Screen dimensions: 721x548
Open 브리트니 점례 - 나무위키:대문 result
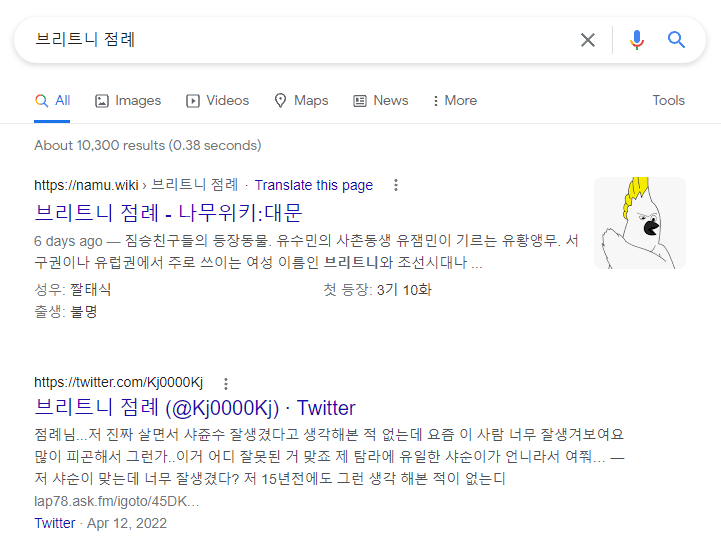coord(168,212)
